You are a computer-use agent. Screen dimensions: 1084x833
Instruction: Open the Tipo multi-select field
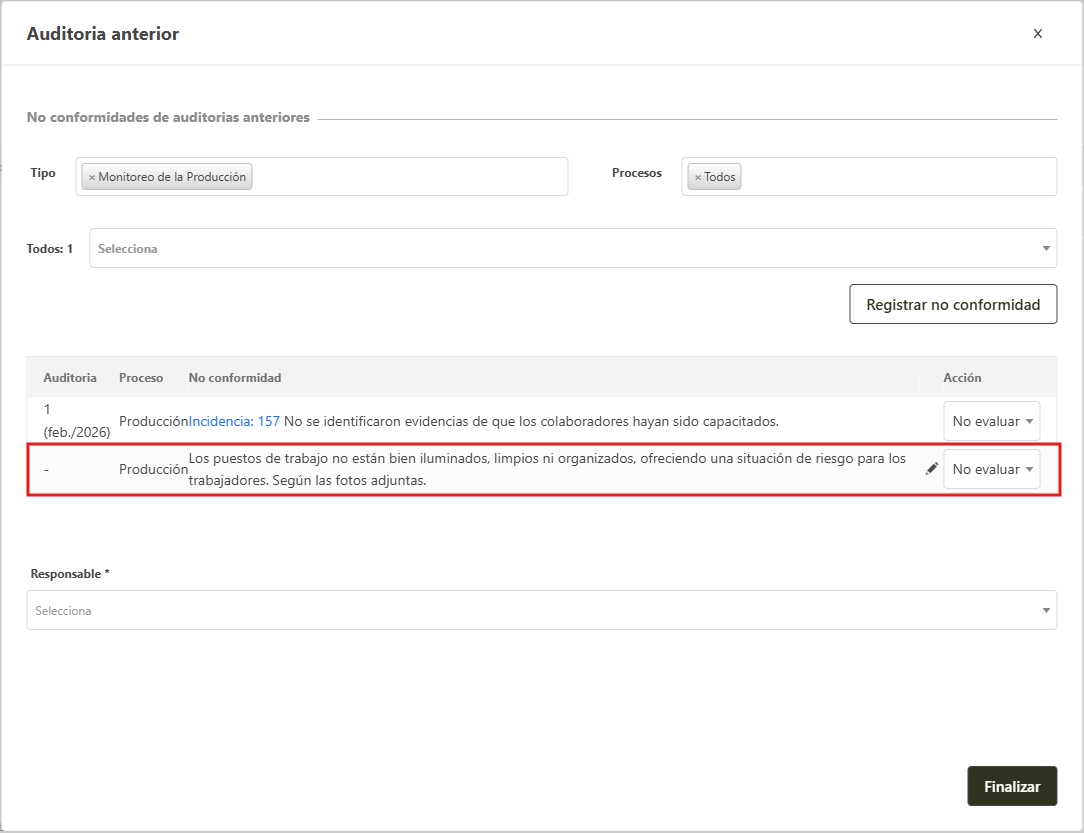tap(321, 176)
